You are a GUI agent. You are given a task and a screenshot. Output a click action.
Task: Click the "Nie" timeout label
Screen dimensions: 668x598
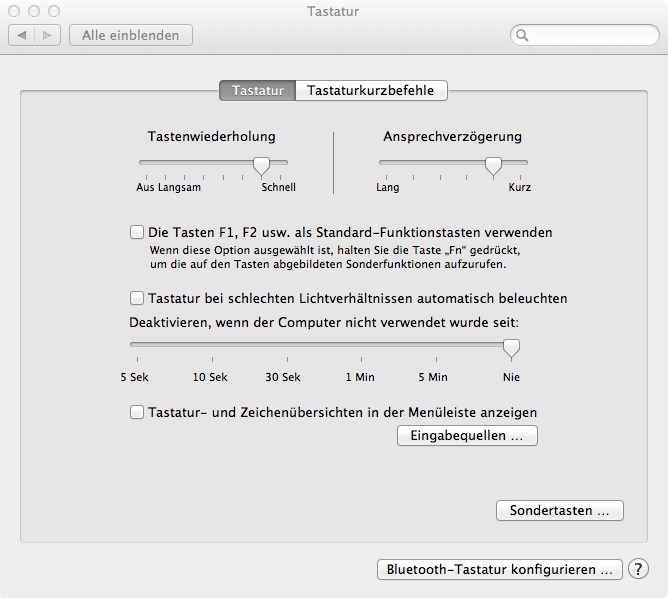pos(511,377)
